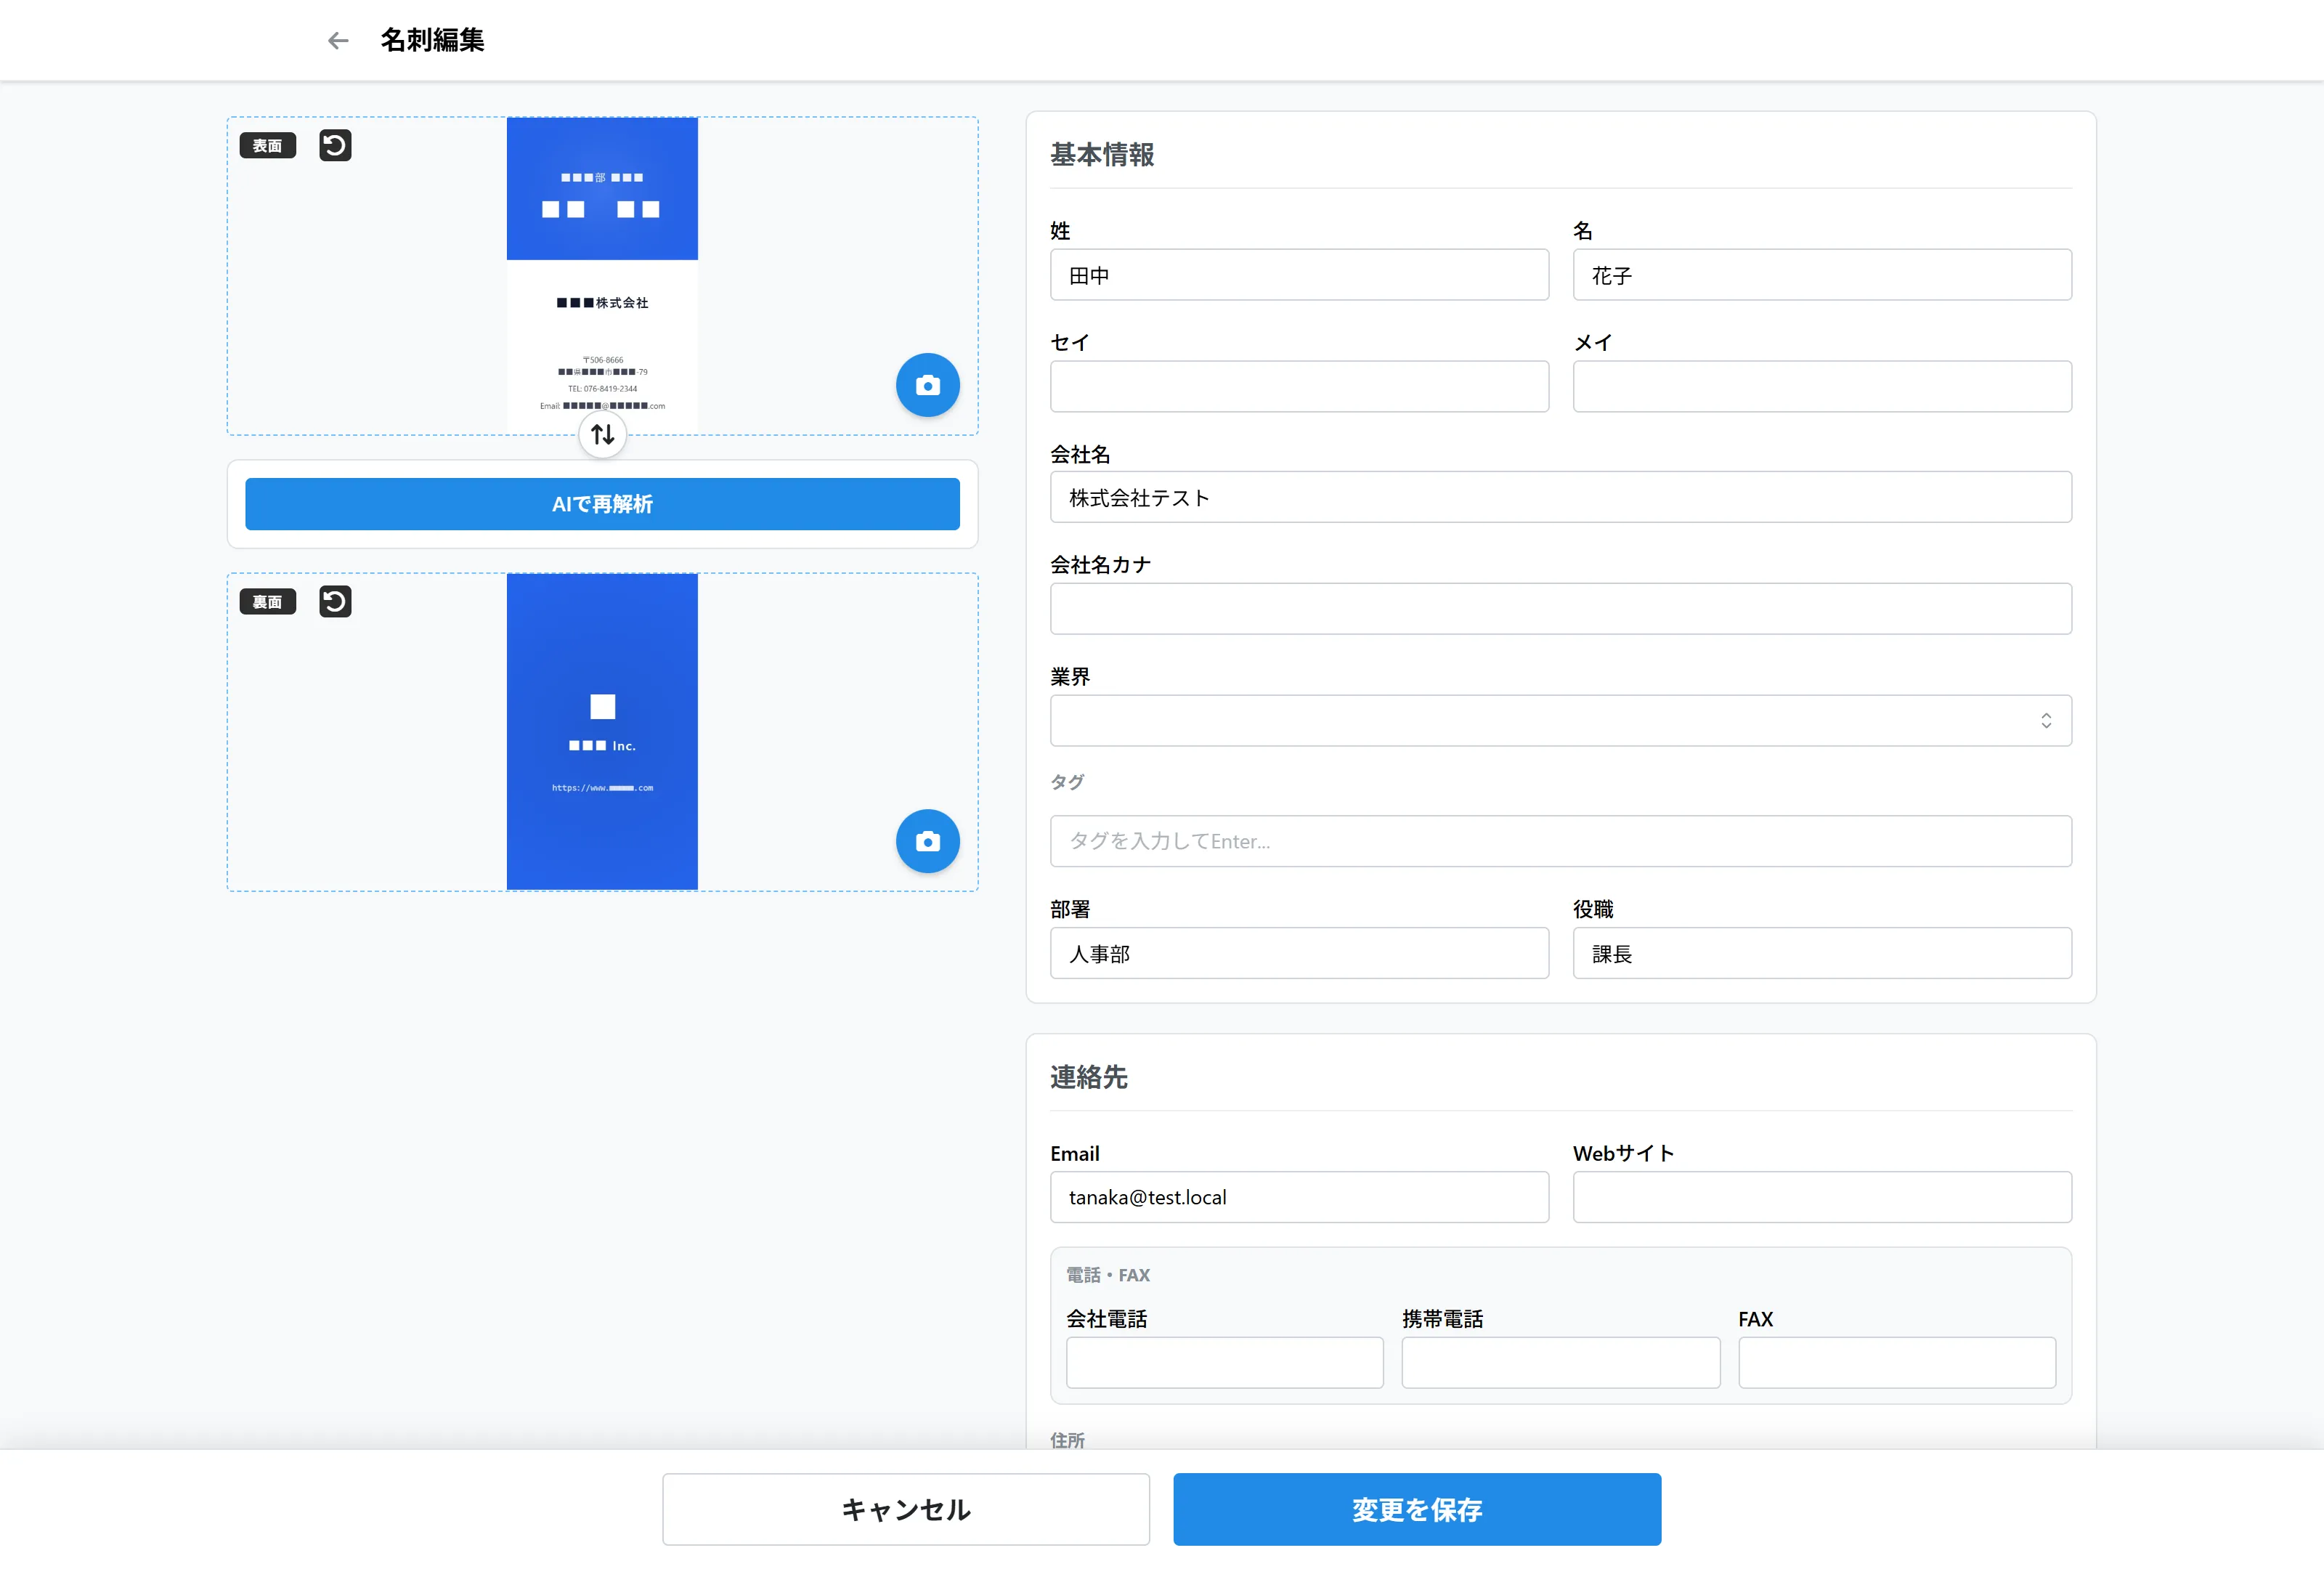Cancel editing via キャンセル button

[x=905, y=1509]
